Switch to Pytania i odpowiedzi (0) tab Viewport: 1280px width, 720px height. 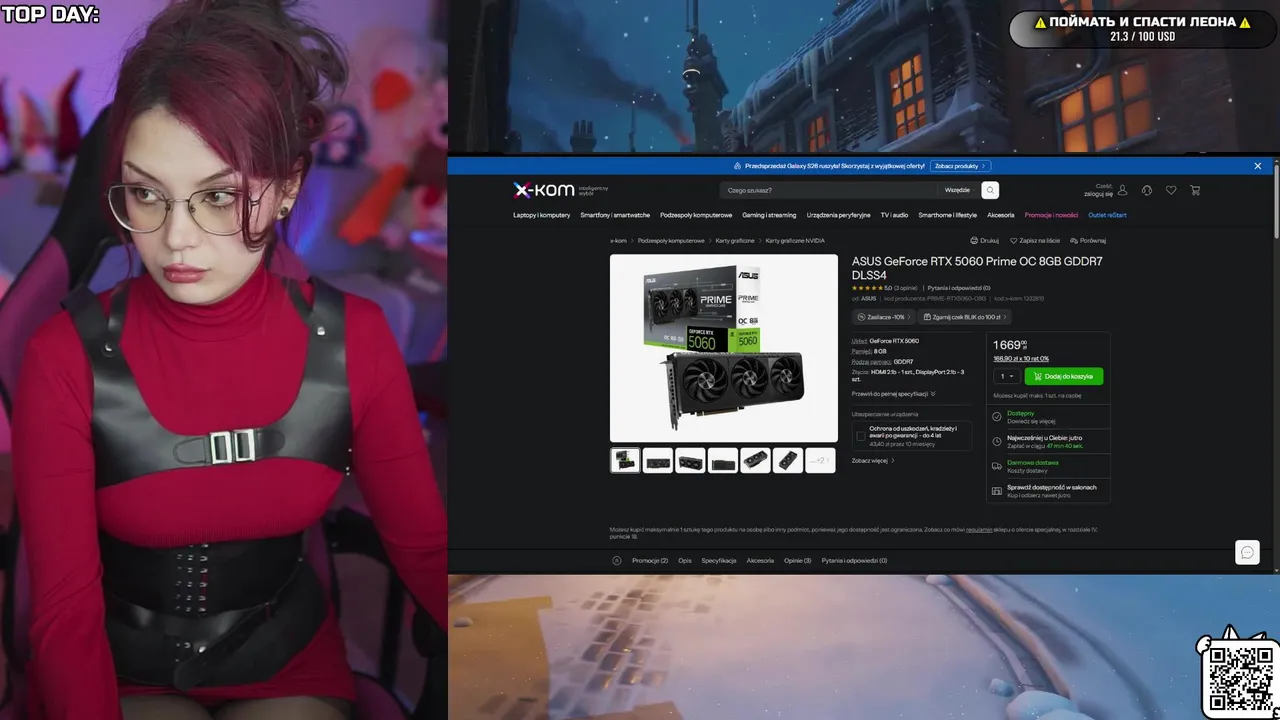[854, 561]
